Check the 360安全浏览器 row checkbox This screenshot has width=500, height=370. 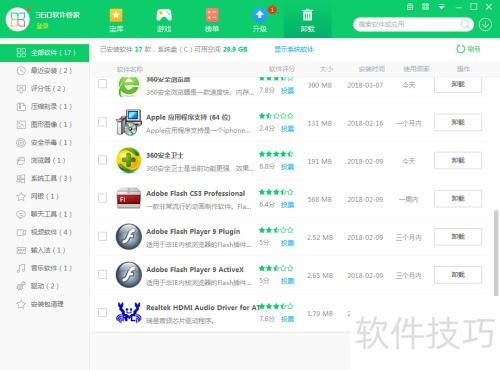[x=103, y=83]
